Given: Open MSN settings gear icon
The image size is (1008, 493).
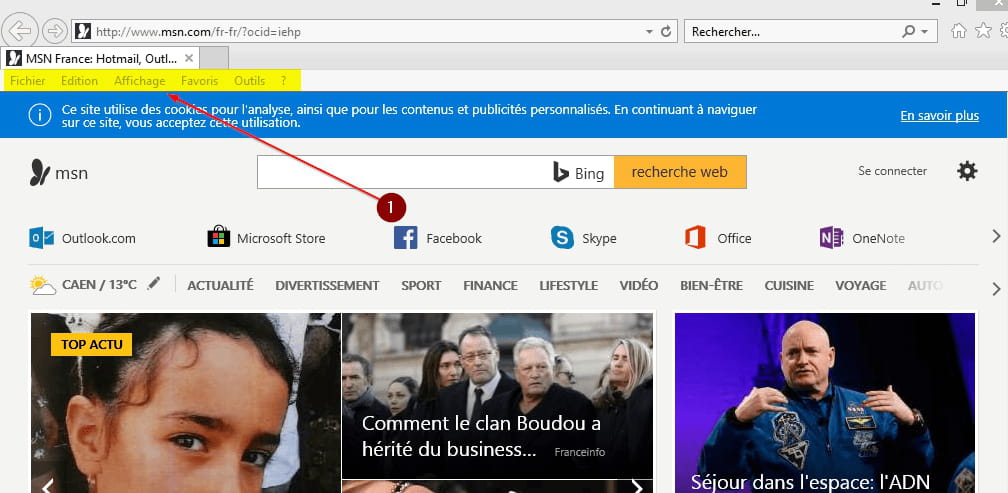Looking at the screenshot, I should point(967,171).
